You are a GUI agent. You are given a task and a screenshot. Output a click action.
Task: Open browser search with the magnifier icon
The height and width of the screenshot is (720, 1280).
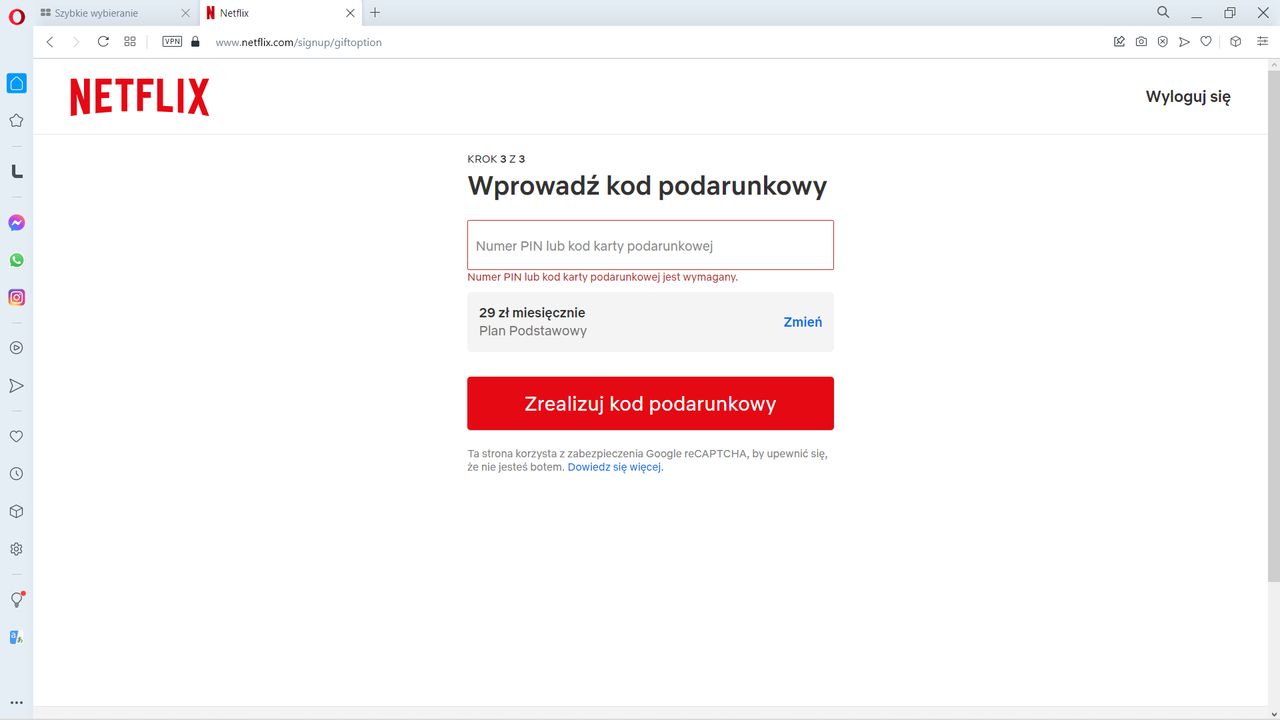coord(1163,13)
